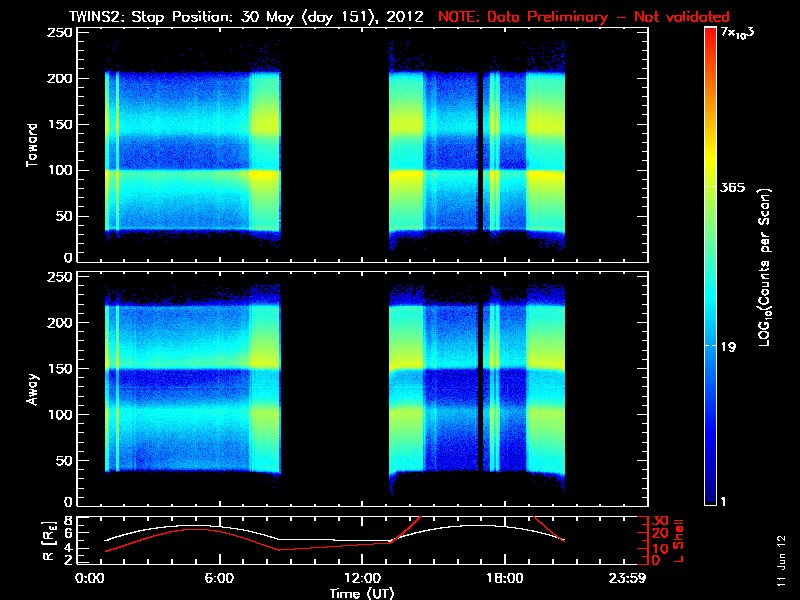
Task: Click the '18:00' time axis label
Action: click(x=505, y=579)
